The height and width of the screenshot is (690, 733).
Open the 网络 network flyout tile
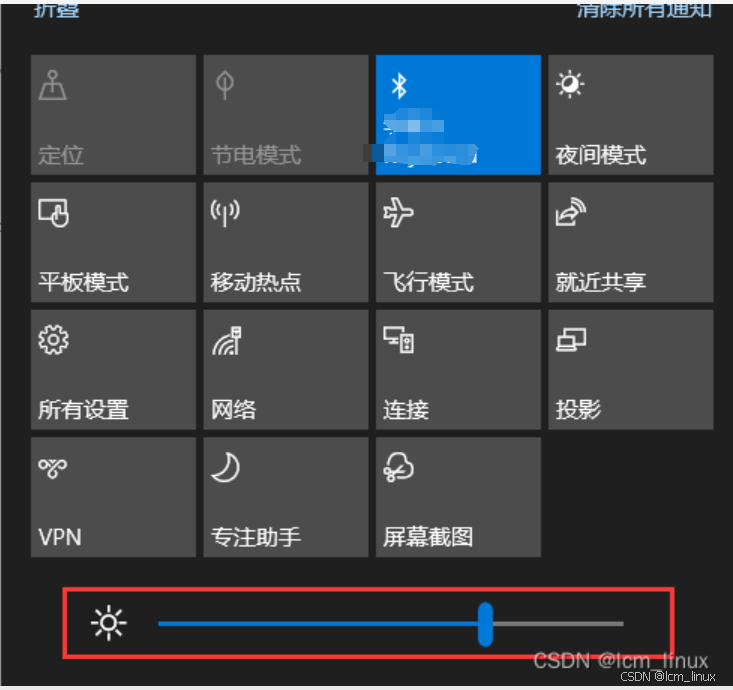tap(286, 369)
